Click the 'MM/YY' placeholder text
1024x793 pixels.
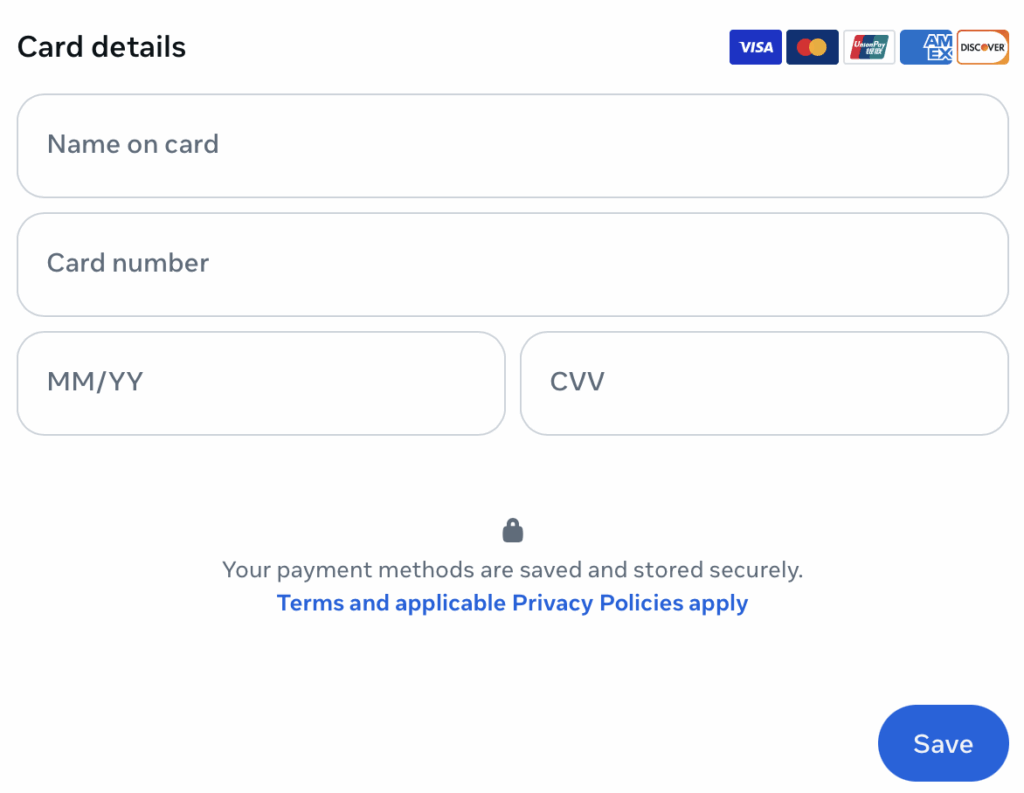point(95,382)
